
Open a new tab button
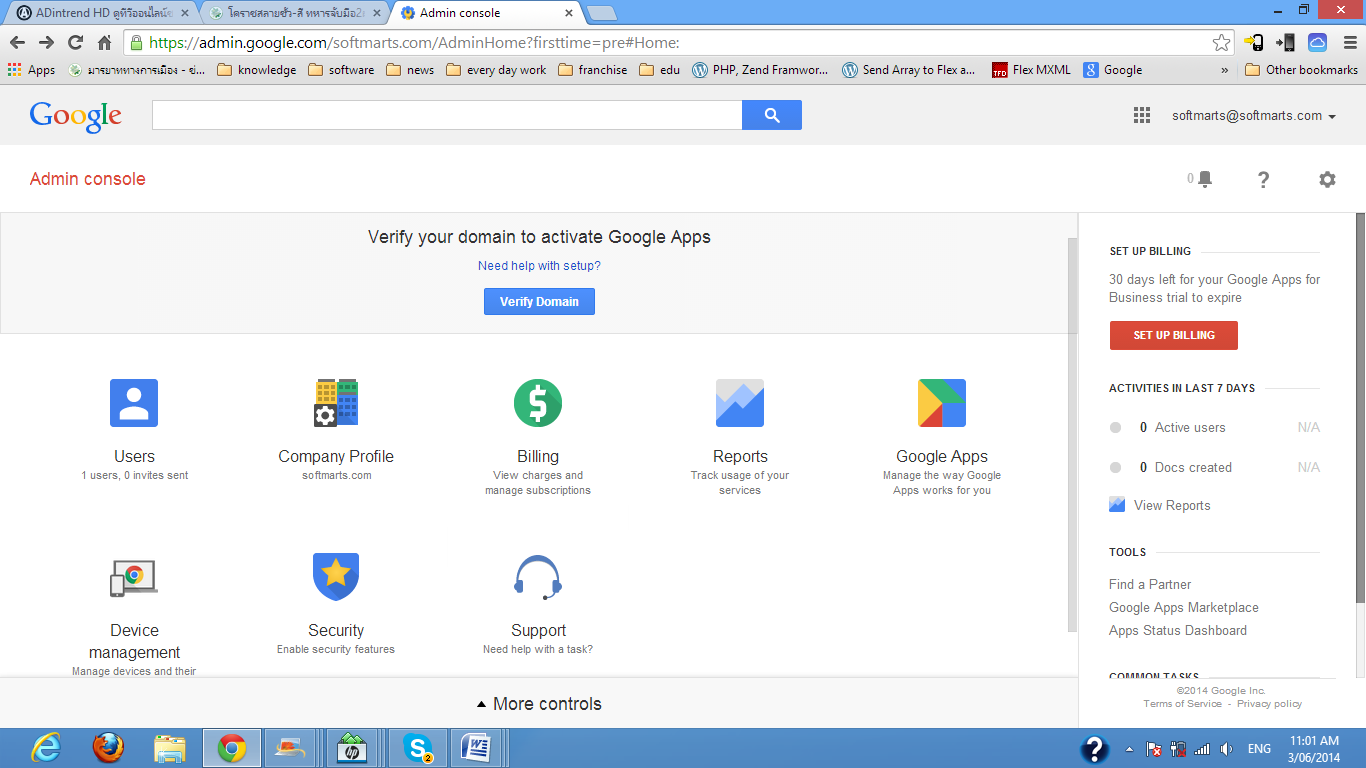click(601, 13)
